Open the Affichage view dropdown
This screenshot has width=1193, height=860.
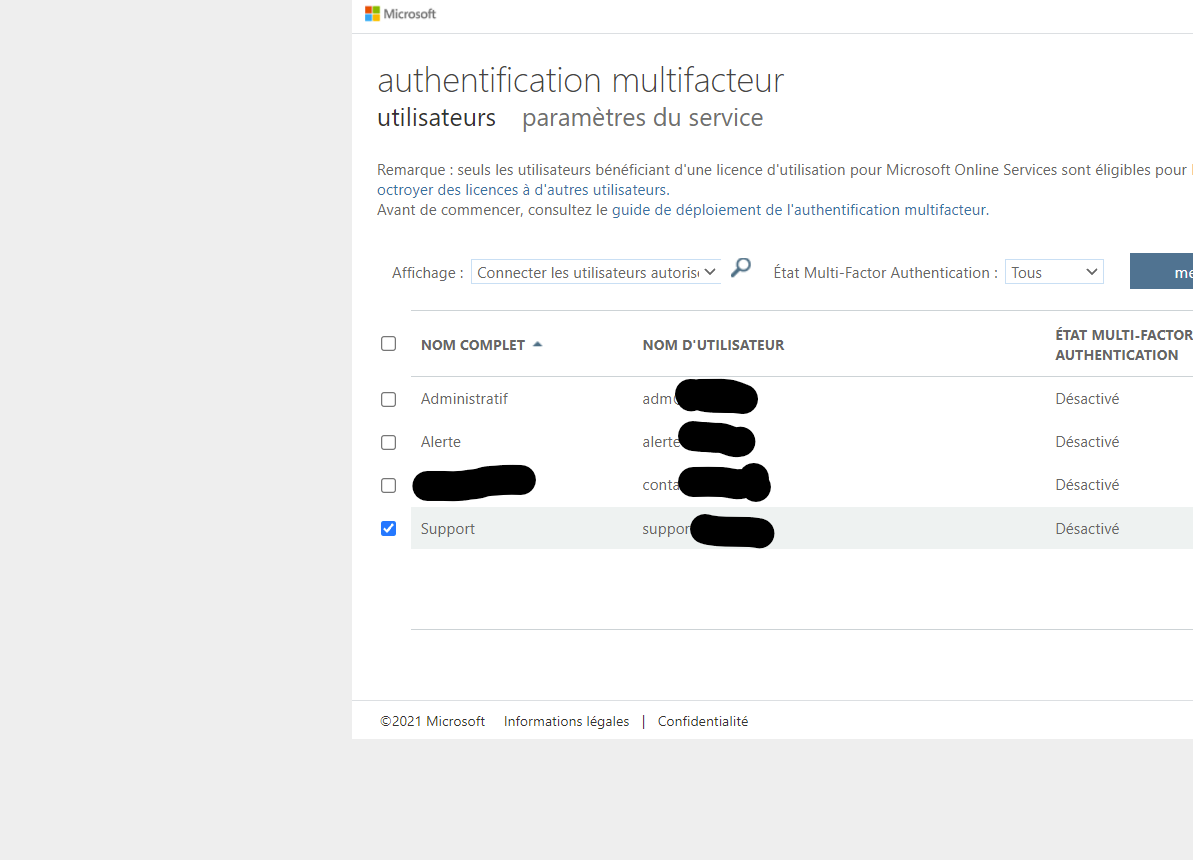[596, 272]
